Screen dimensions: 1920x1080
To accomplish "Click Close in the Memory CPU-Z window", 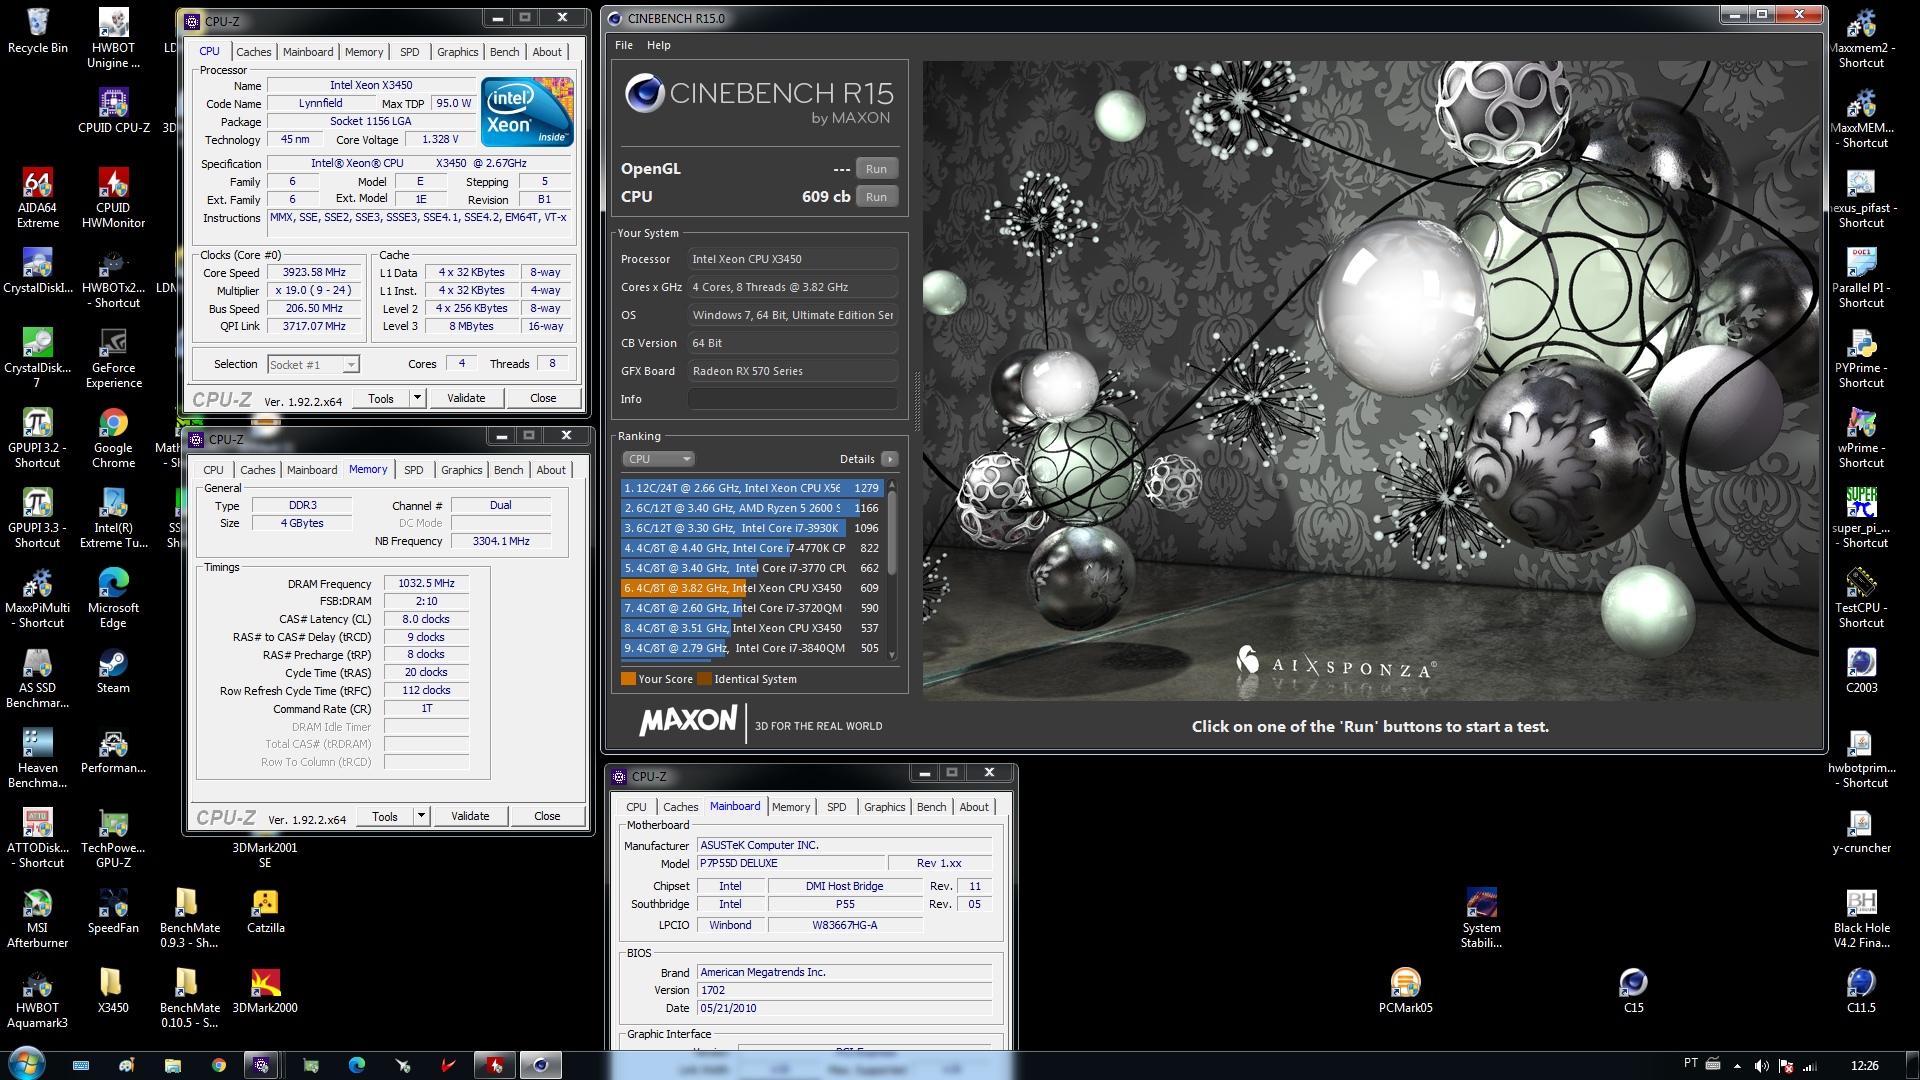I will [547, 816].
